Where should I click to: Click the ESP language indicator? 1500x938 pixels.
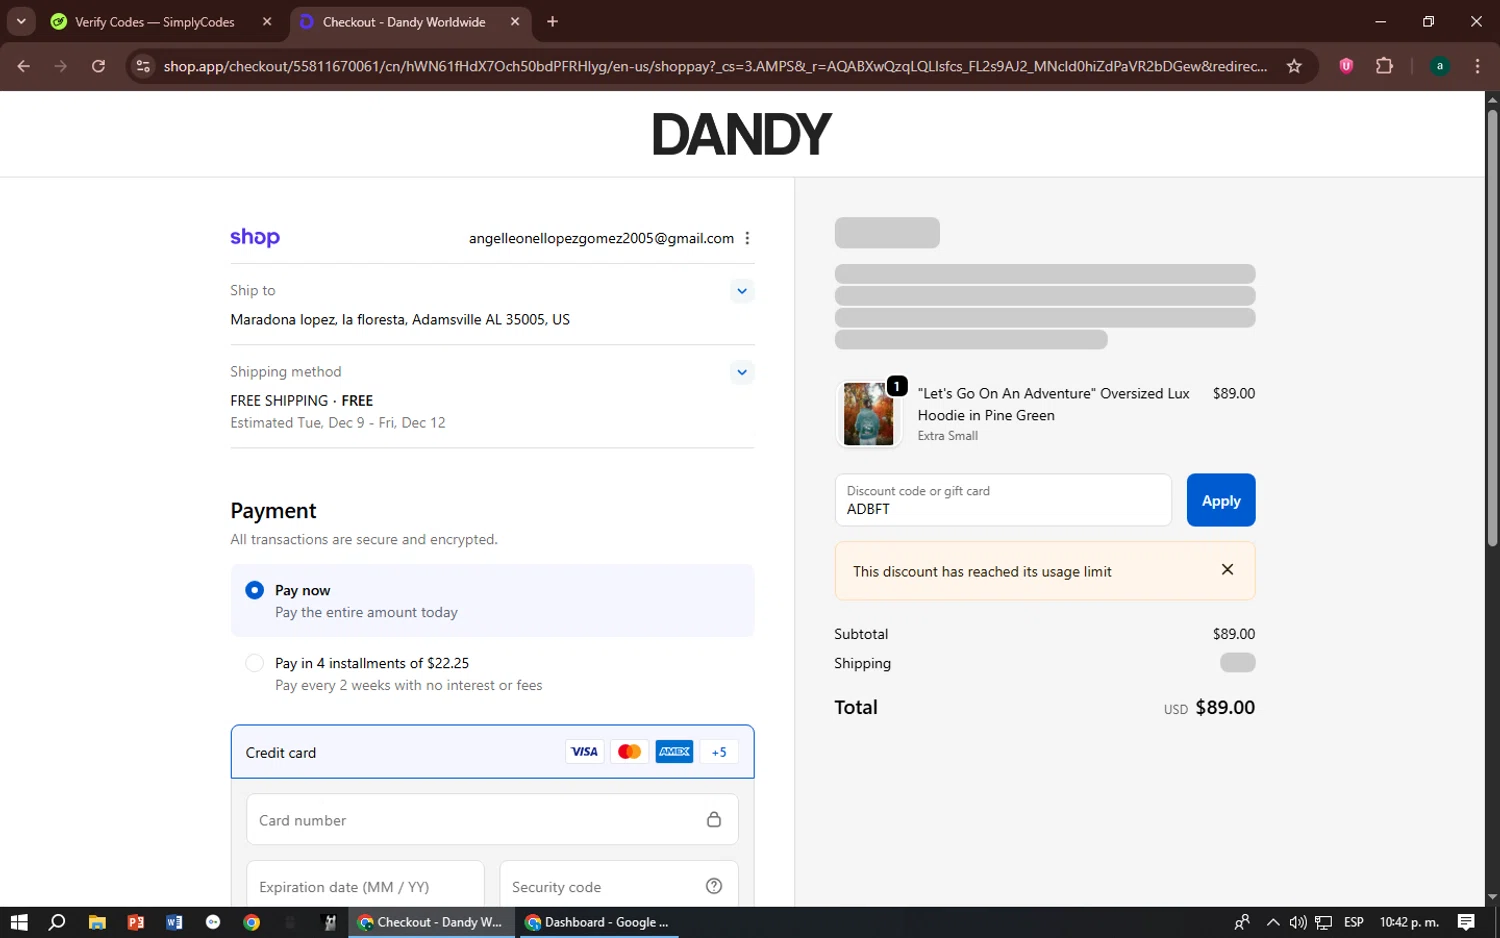(1354, 922)
